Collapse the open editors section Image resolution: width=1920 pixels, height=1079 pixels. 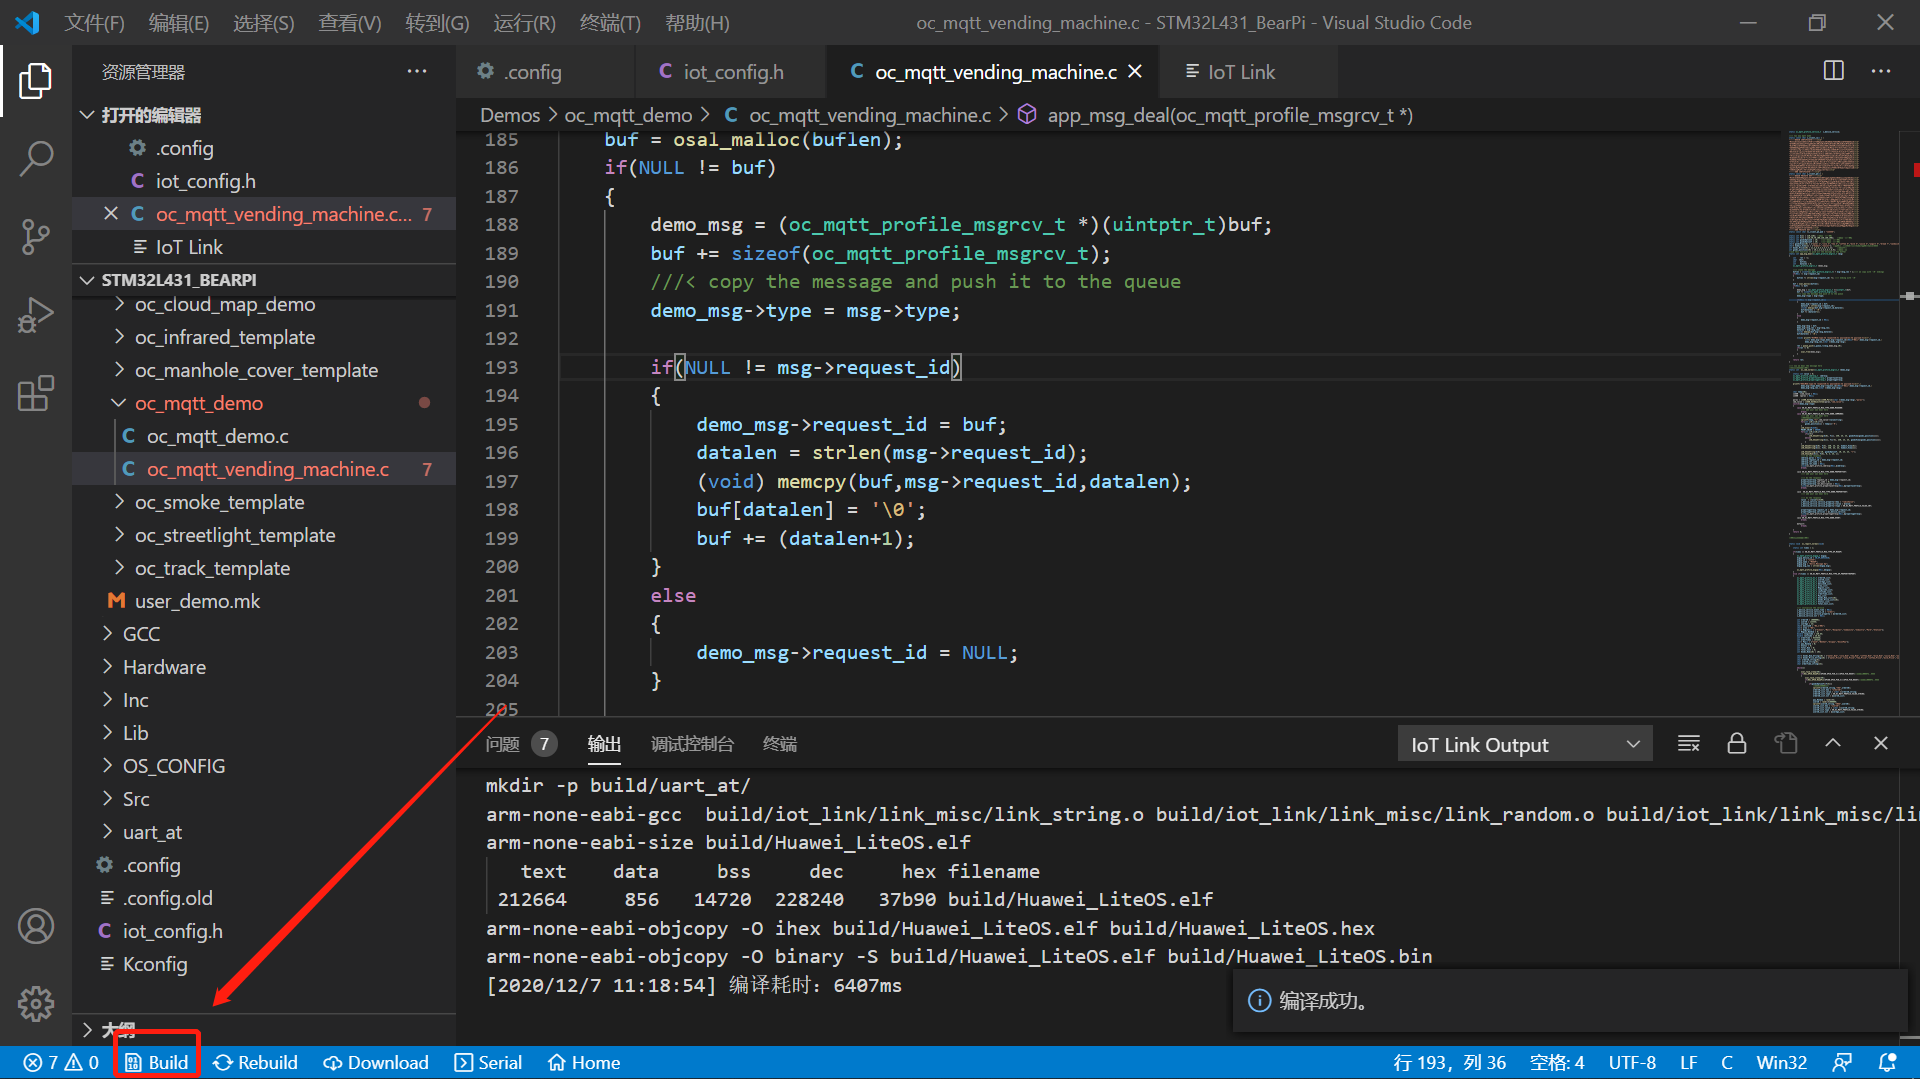264,115
